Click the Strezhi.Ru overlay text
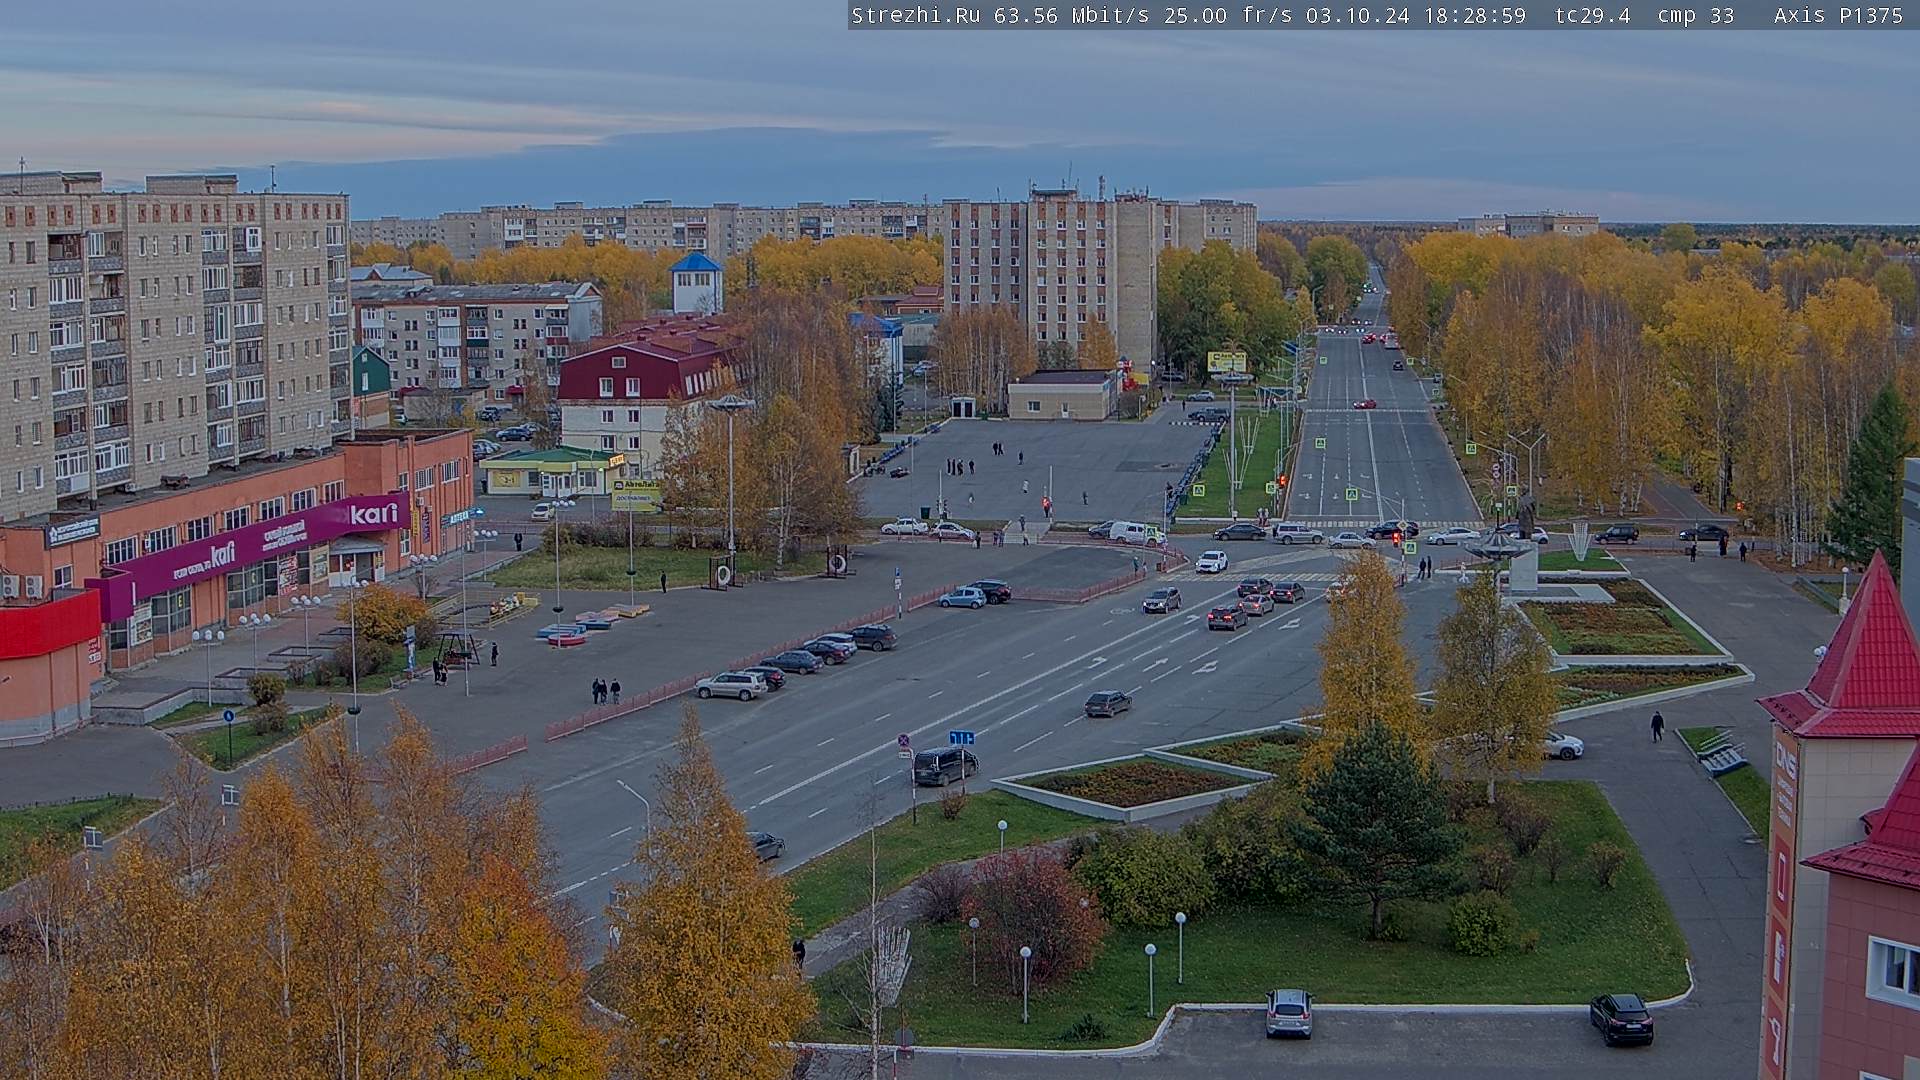Screen dimensions: 1920x1080 (915, 15)
